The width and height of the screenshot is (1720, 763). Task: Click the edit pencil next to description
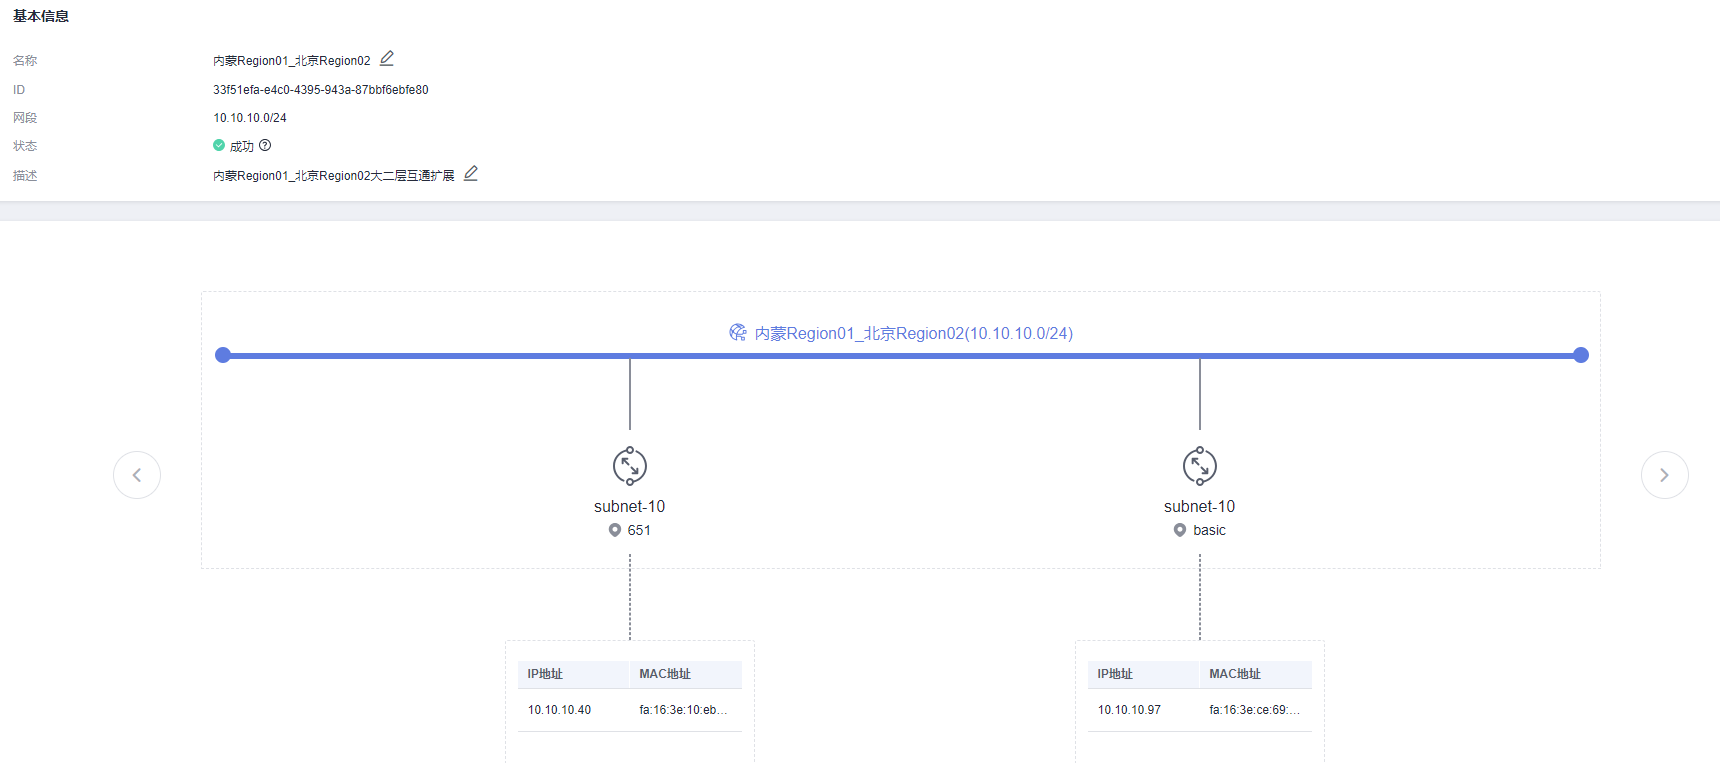click(471, 174)
